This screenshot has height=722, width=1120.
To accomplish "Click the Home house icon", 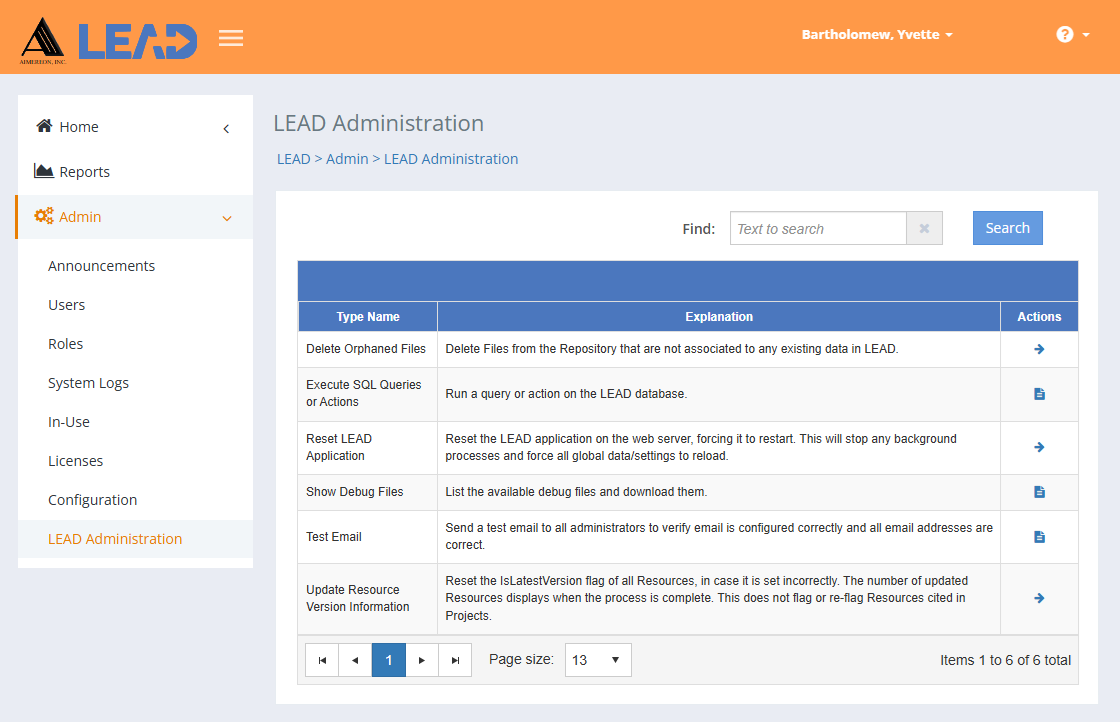I will [x=44, y=126].
